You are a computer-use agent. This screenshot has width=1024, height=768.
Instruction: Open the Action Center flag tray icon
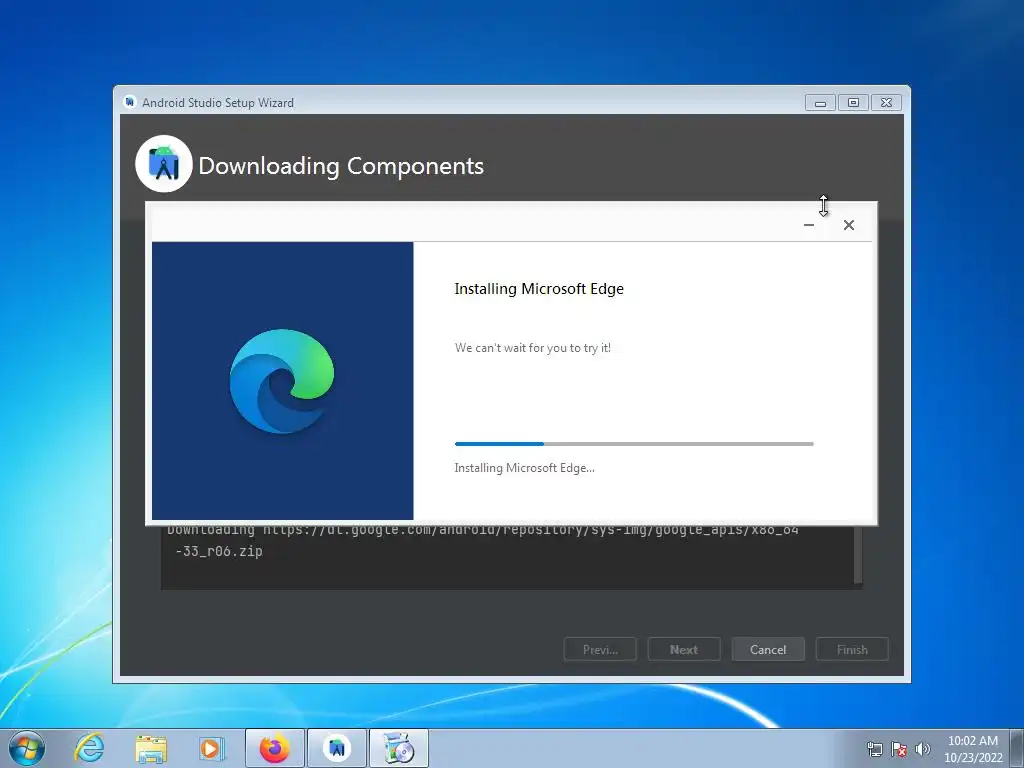point(899,749)
